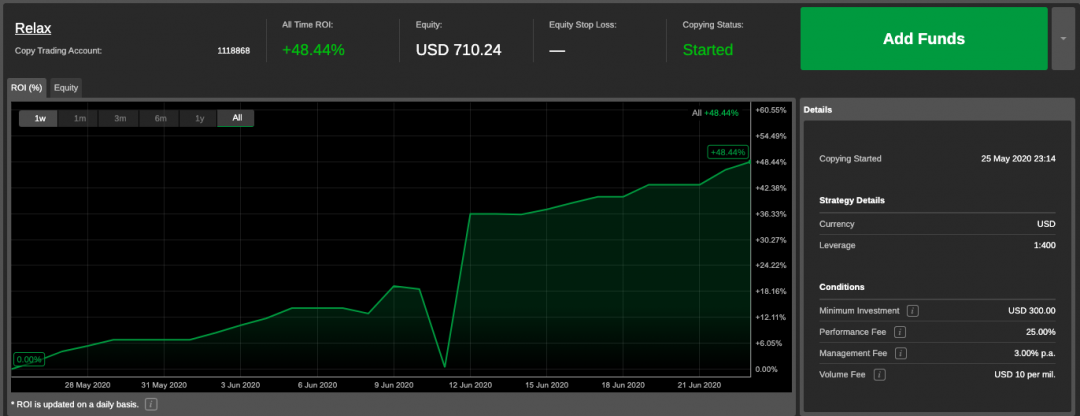Expand the dropdown arrow next to Add Funds
The image size is (1080, 416).
tap(1063, 39)
